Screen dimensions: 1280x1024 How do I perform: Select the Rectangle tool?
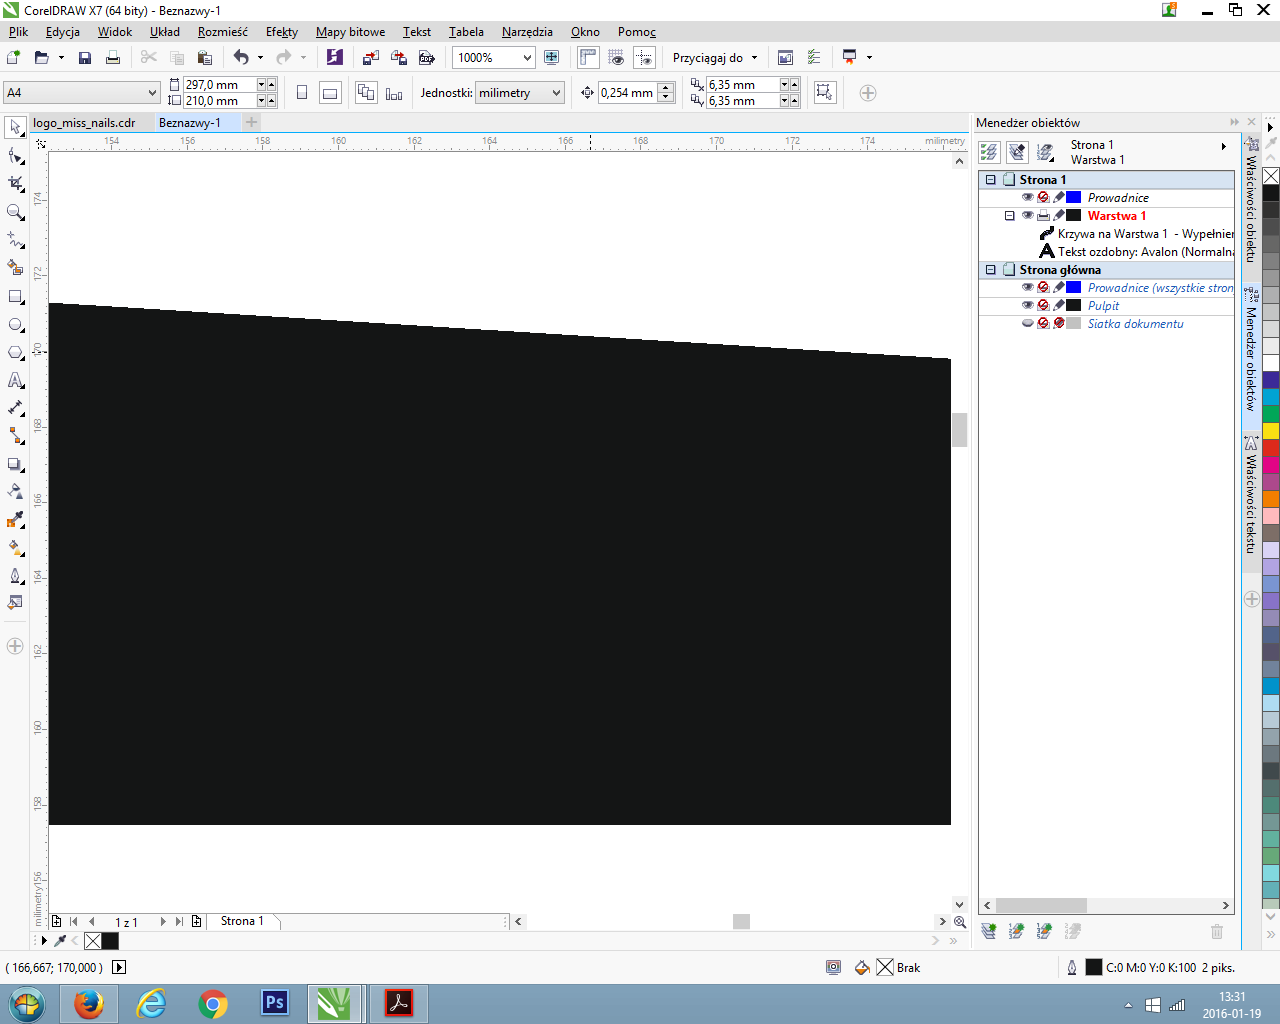pos(15,297)
